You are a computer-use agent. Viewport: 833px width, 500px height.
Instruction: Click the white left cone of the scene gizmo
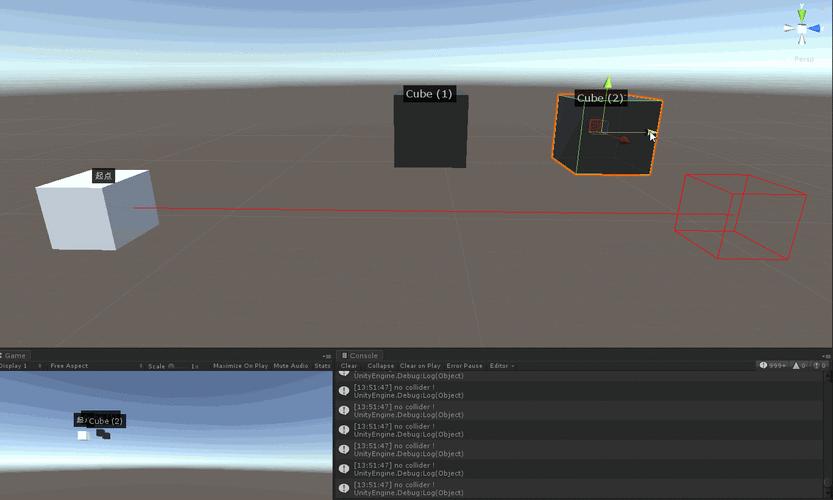[790, 29]
